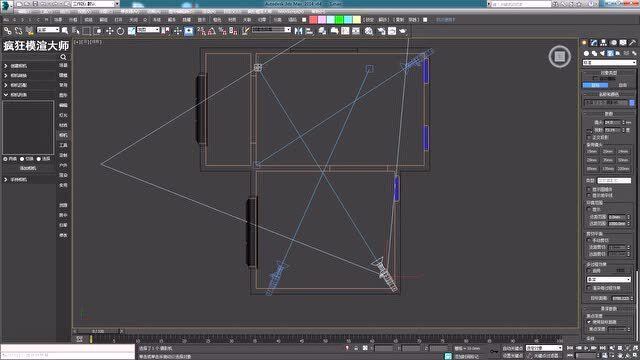The width and height of the screenshot is (640, 360).
Task: Click the 35mm stock lens button
Action: click(608, 160)
